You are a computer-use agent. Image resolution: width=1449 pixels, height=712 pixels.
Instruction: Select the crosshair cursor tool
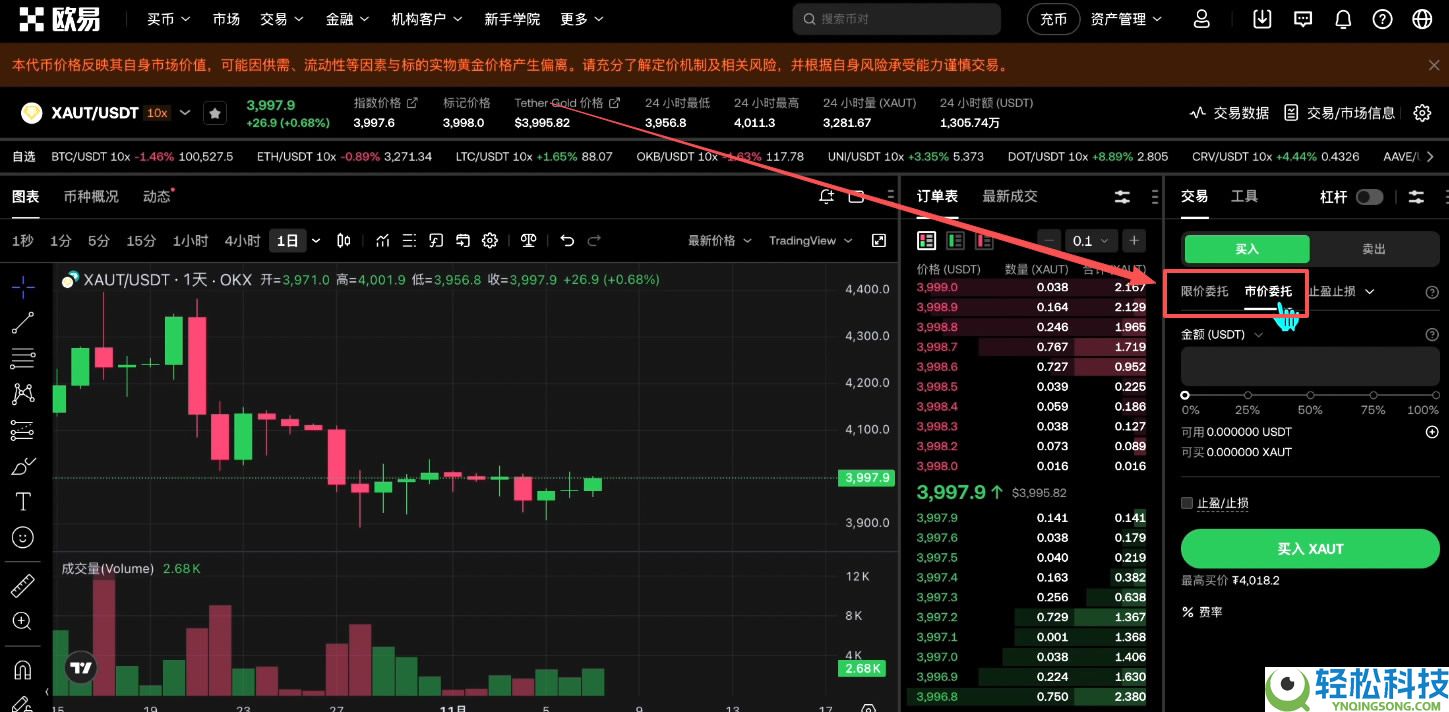click(x=22, y=286)
